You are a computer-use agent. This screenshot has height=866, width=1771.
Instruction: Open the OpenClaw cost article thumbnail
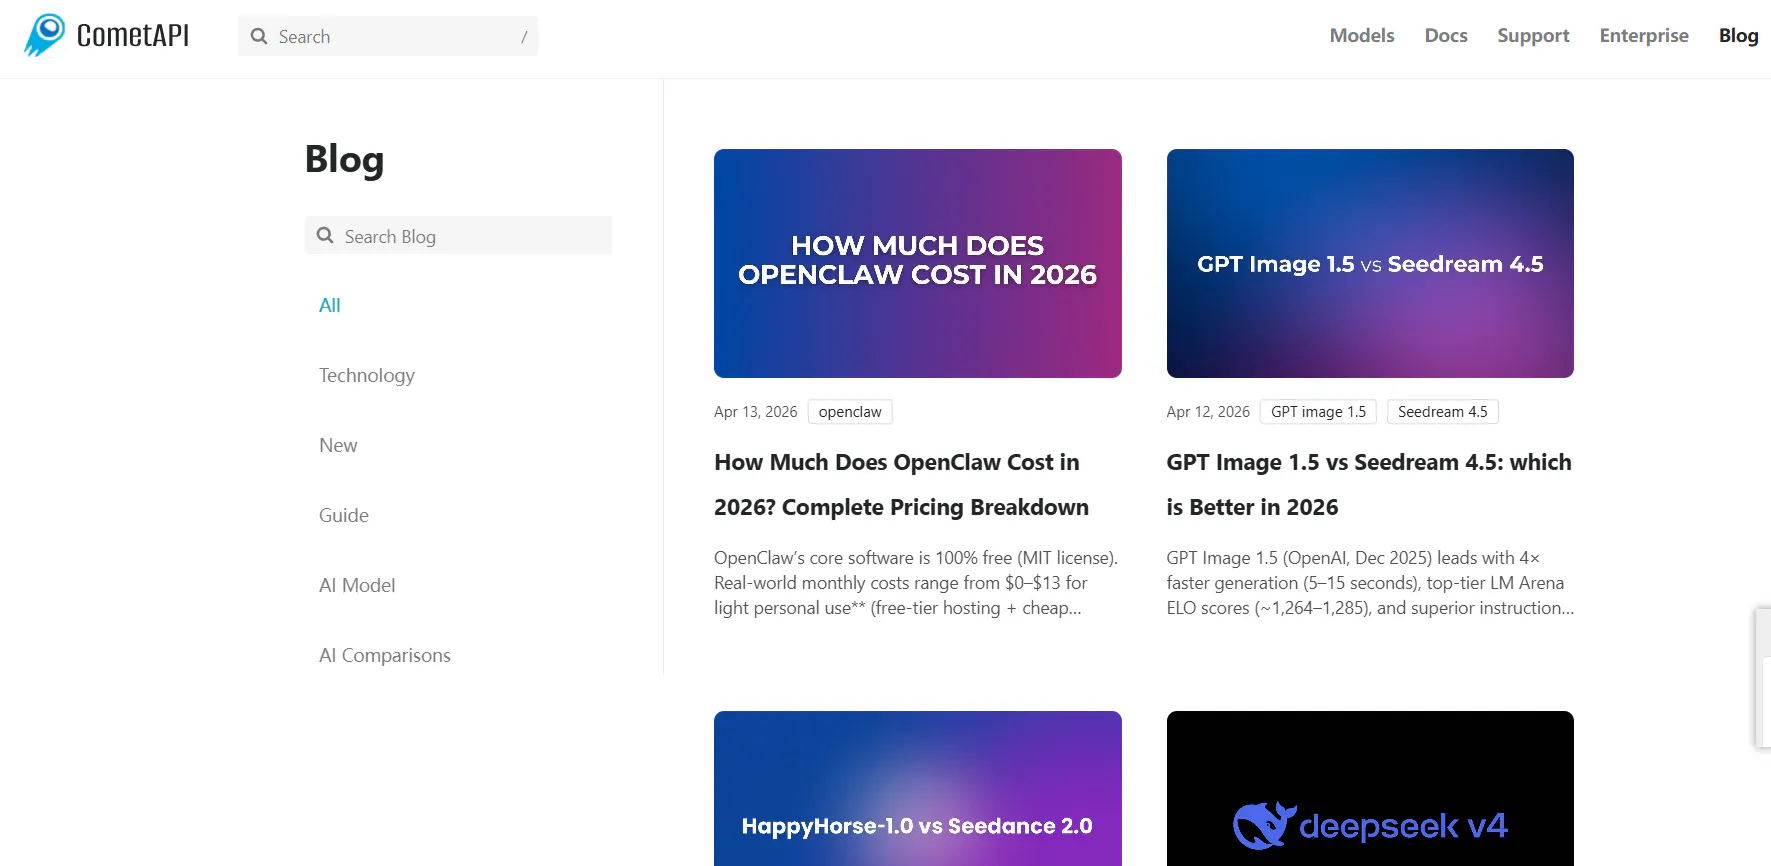pyautogui.click(x=918, y=263)
